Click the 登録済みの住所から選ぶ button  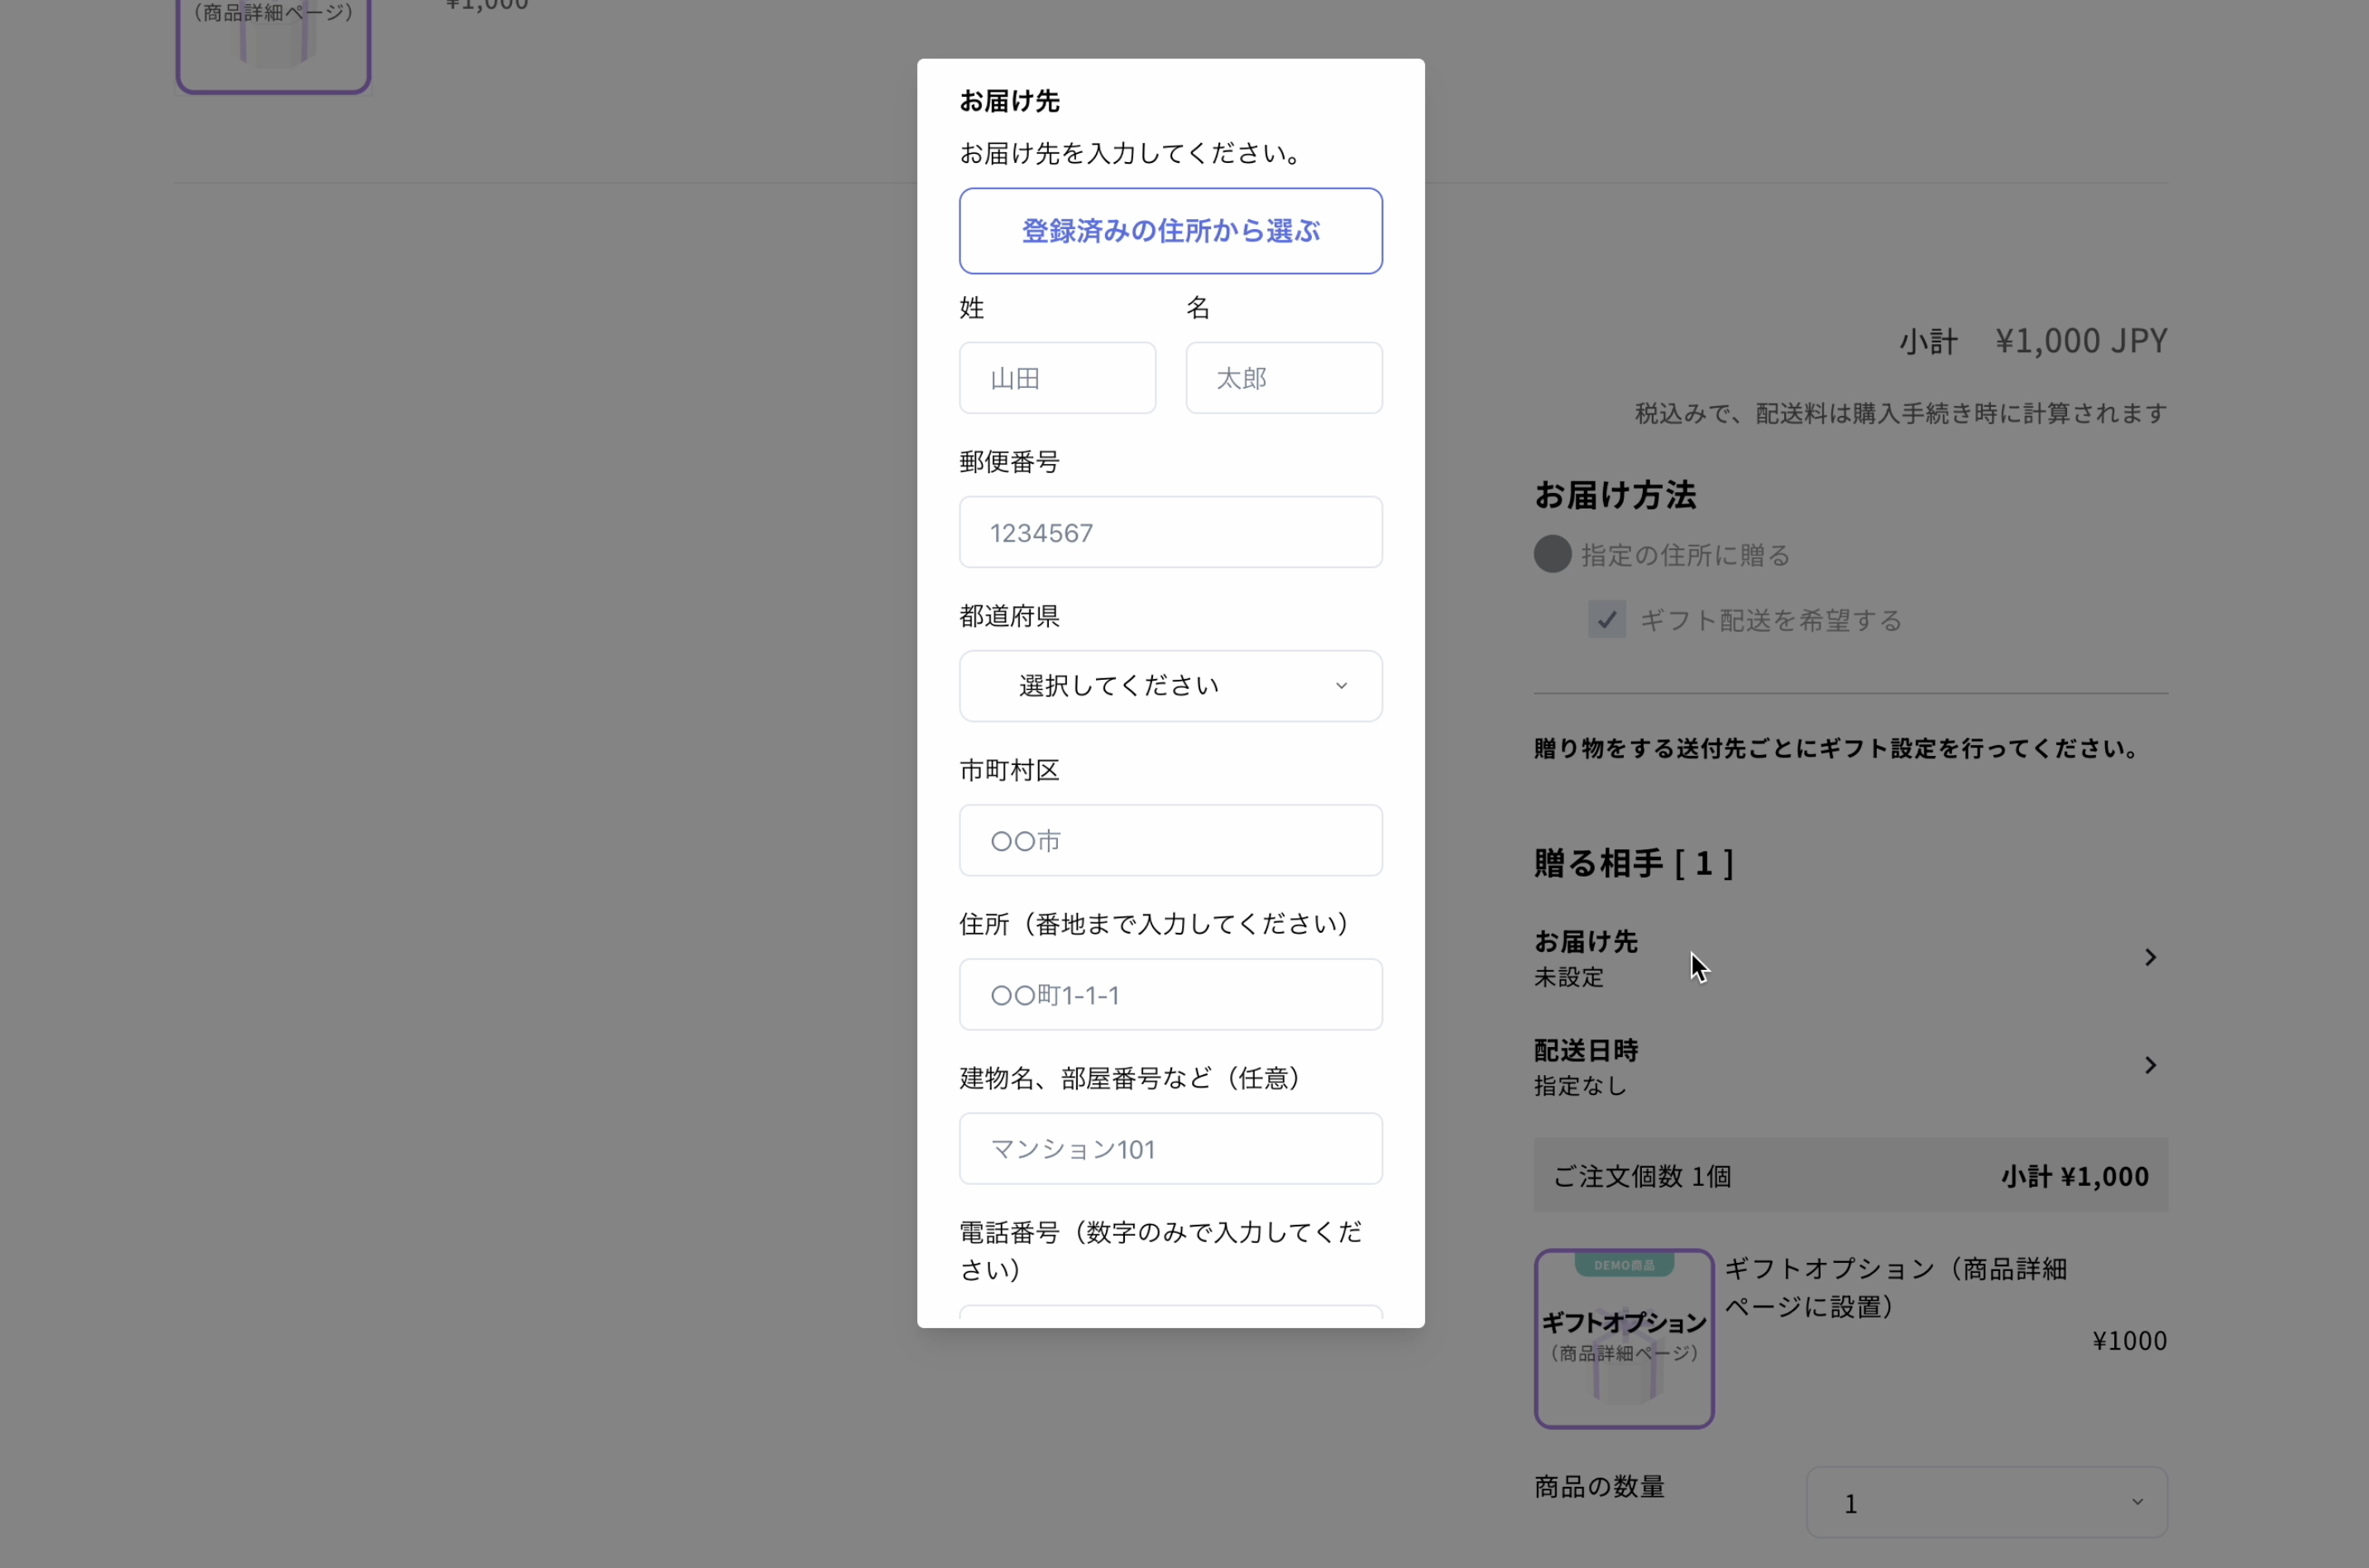[1170, 231]
